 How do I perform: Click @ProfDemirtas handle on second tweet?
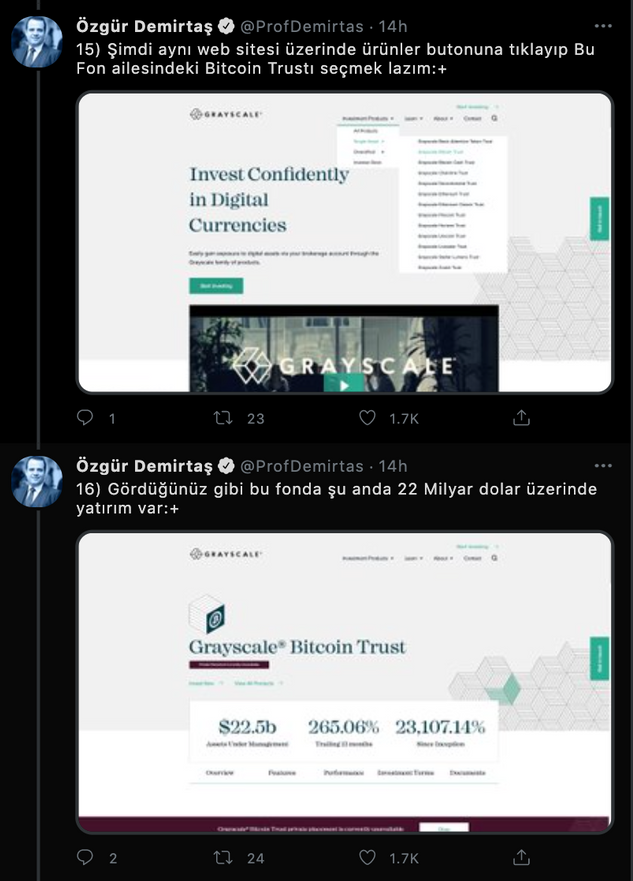(x=302, y=466)
